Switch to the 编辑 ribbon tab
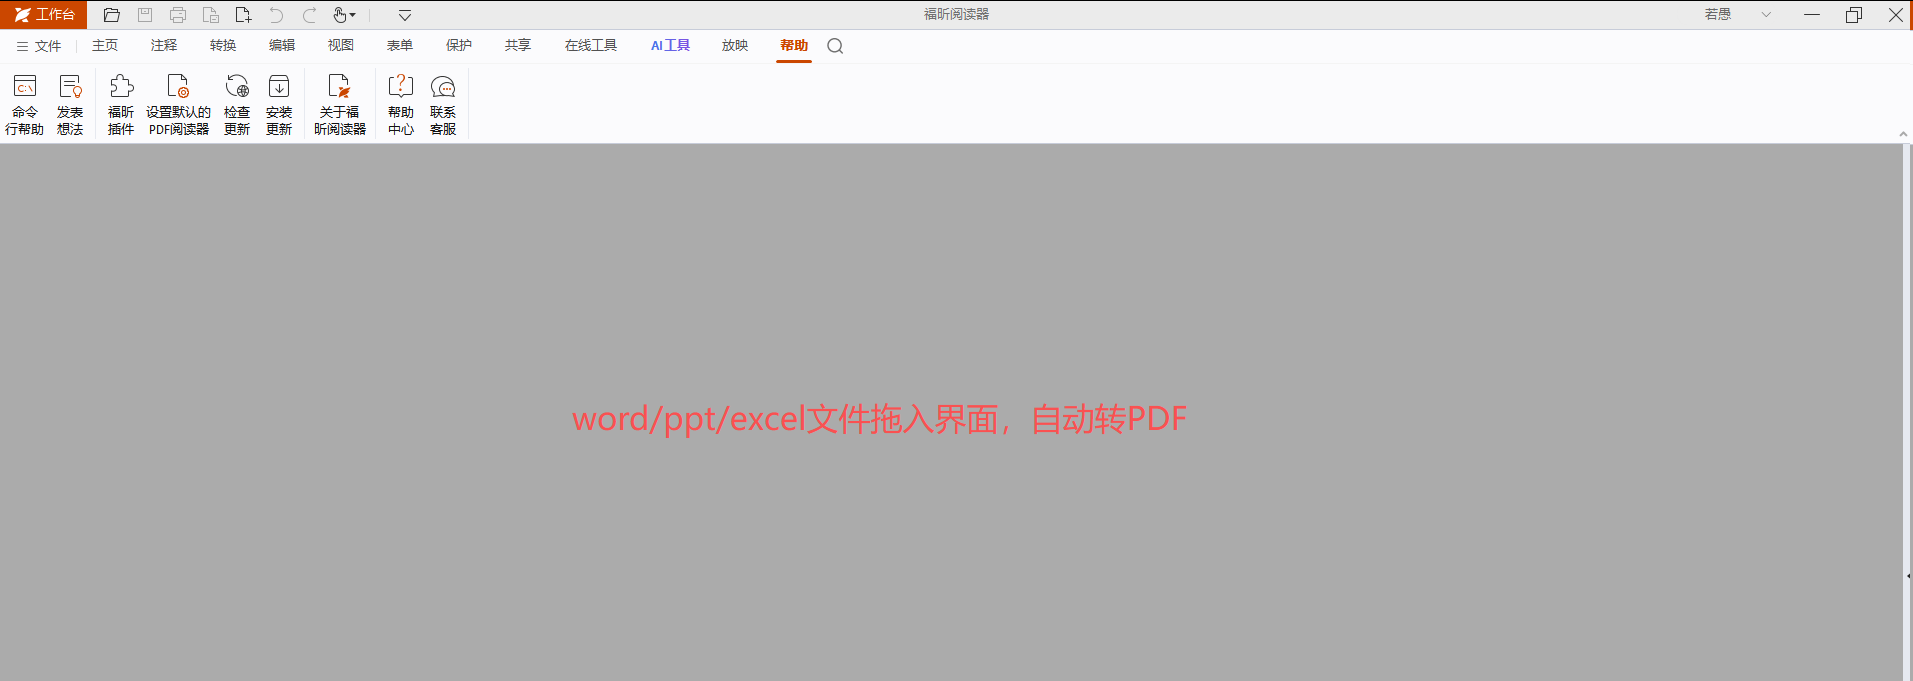 pyautogui.click(x=282, y=45)
